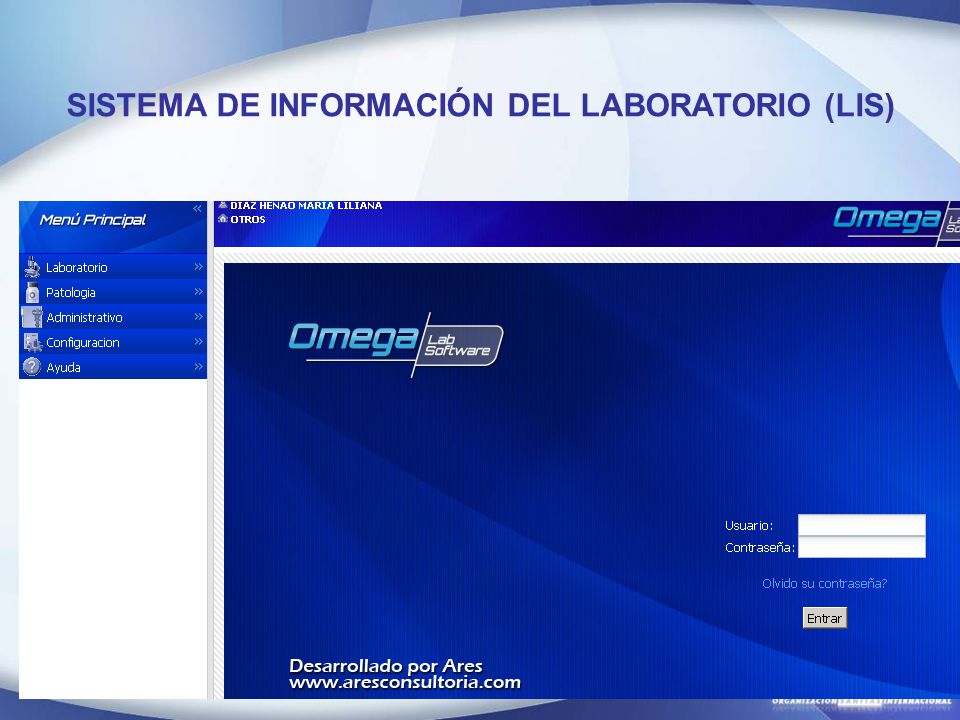The width and height of the screenshot is (960, 720).
Task: Click the home icon beside OTROS
Action: 223,219
